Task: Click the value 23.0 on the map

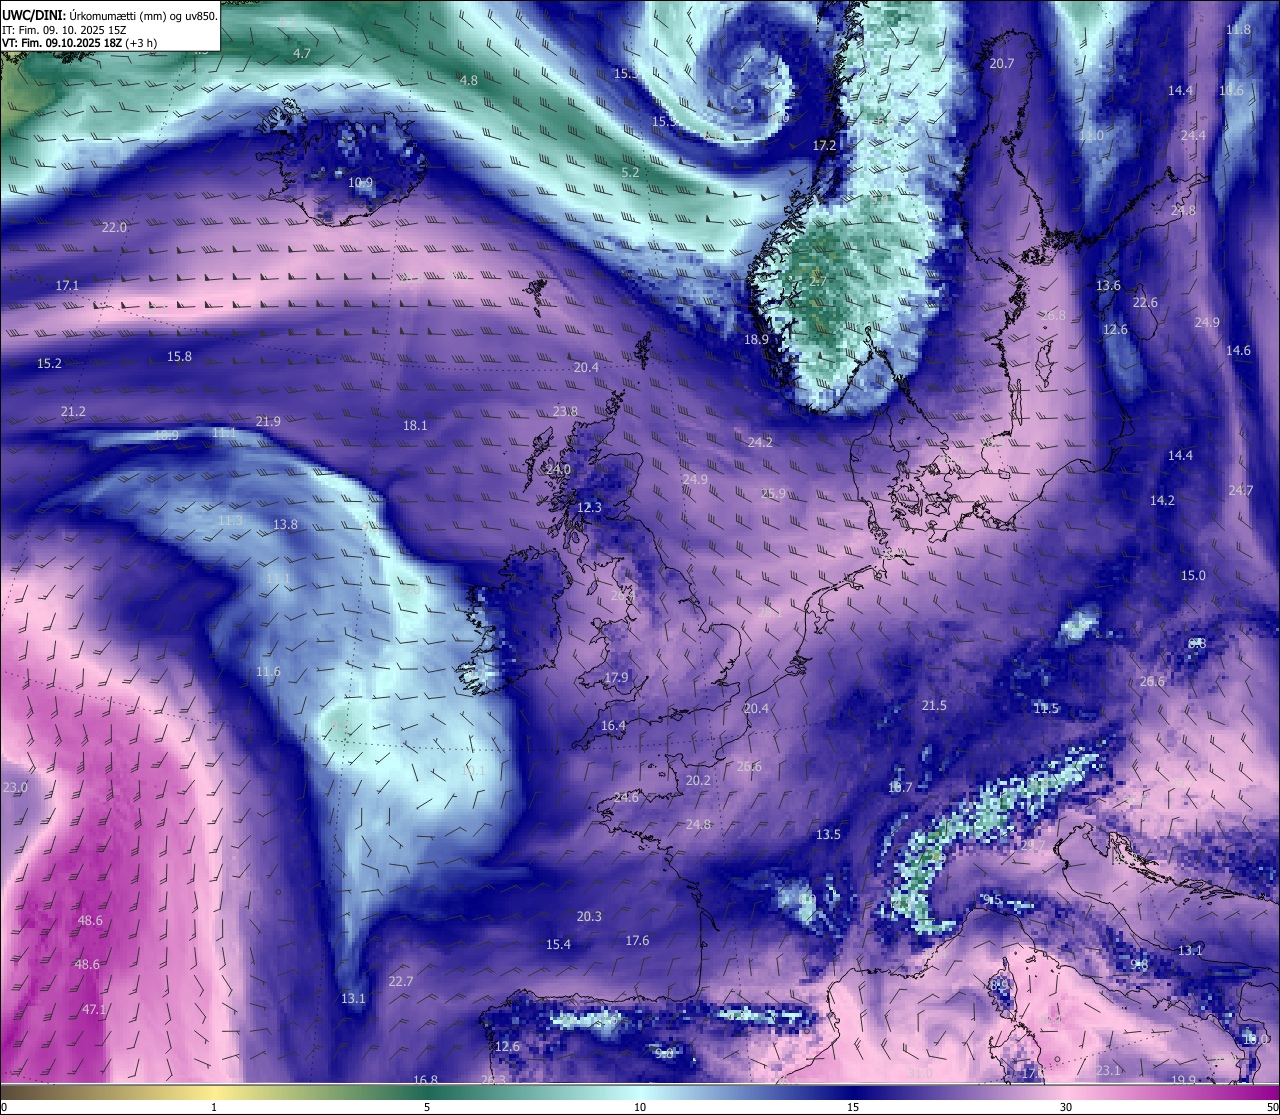Action: 15,787
